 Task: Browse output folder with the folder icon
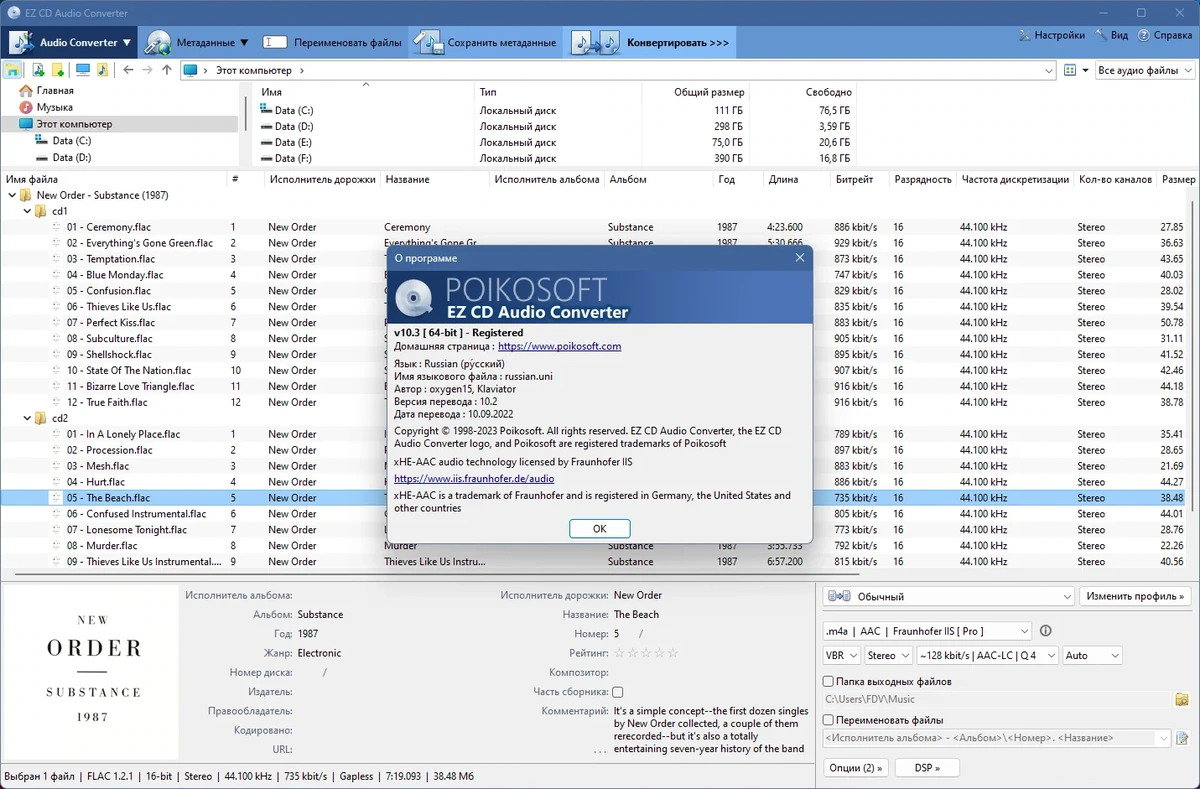[x=1182, y=699]
